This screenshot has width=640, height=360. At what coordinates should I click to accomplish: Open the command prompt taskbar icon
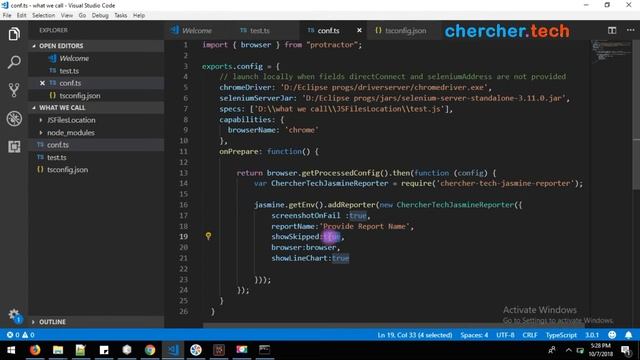tap(264, 350)
